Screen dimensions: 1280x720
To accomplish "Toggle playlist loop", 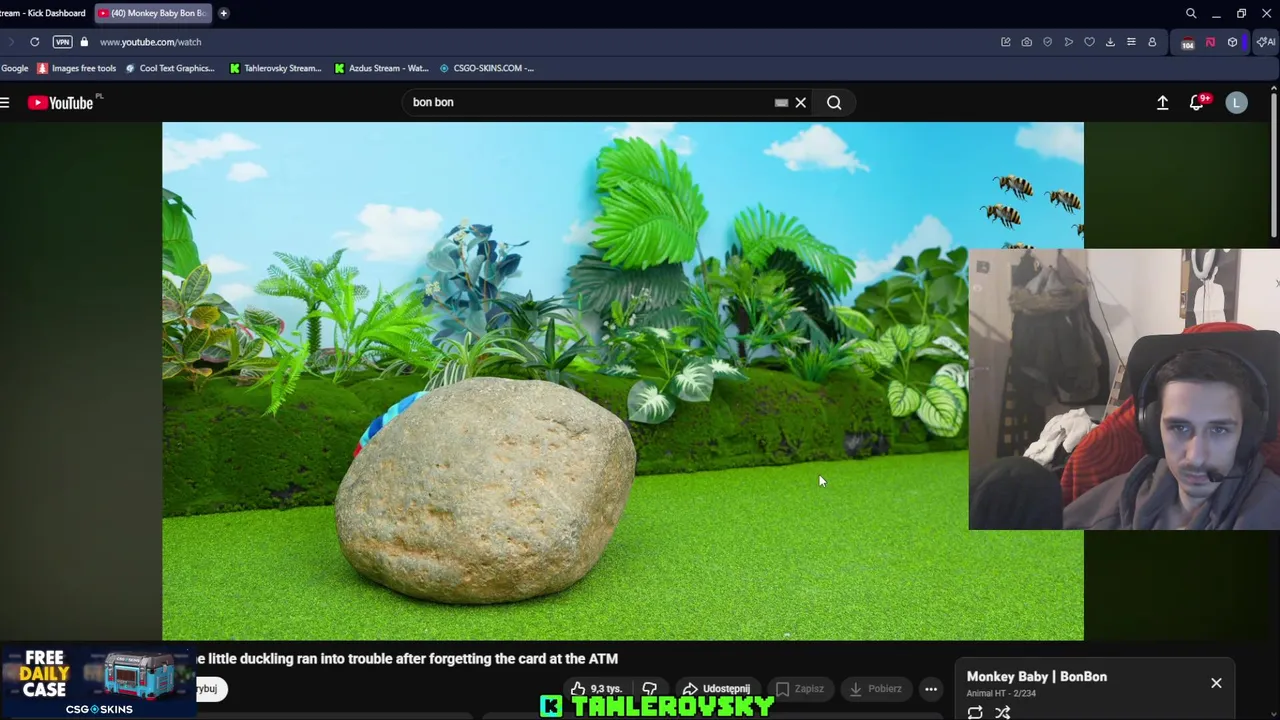I will 975,712.
